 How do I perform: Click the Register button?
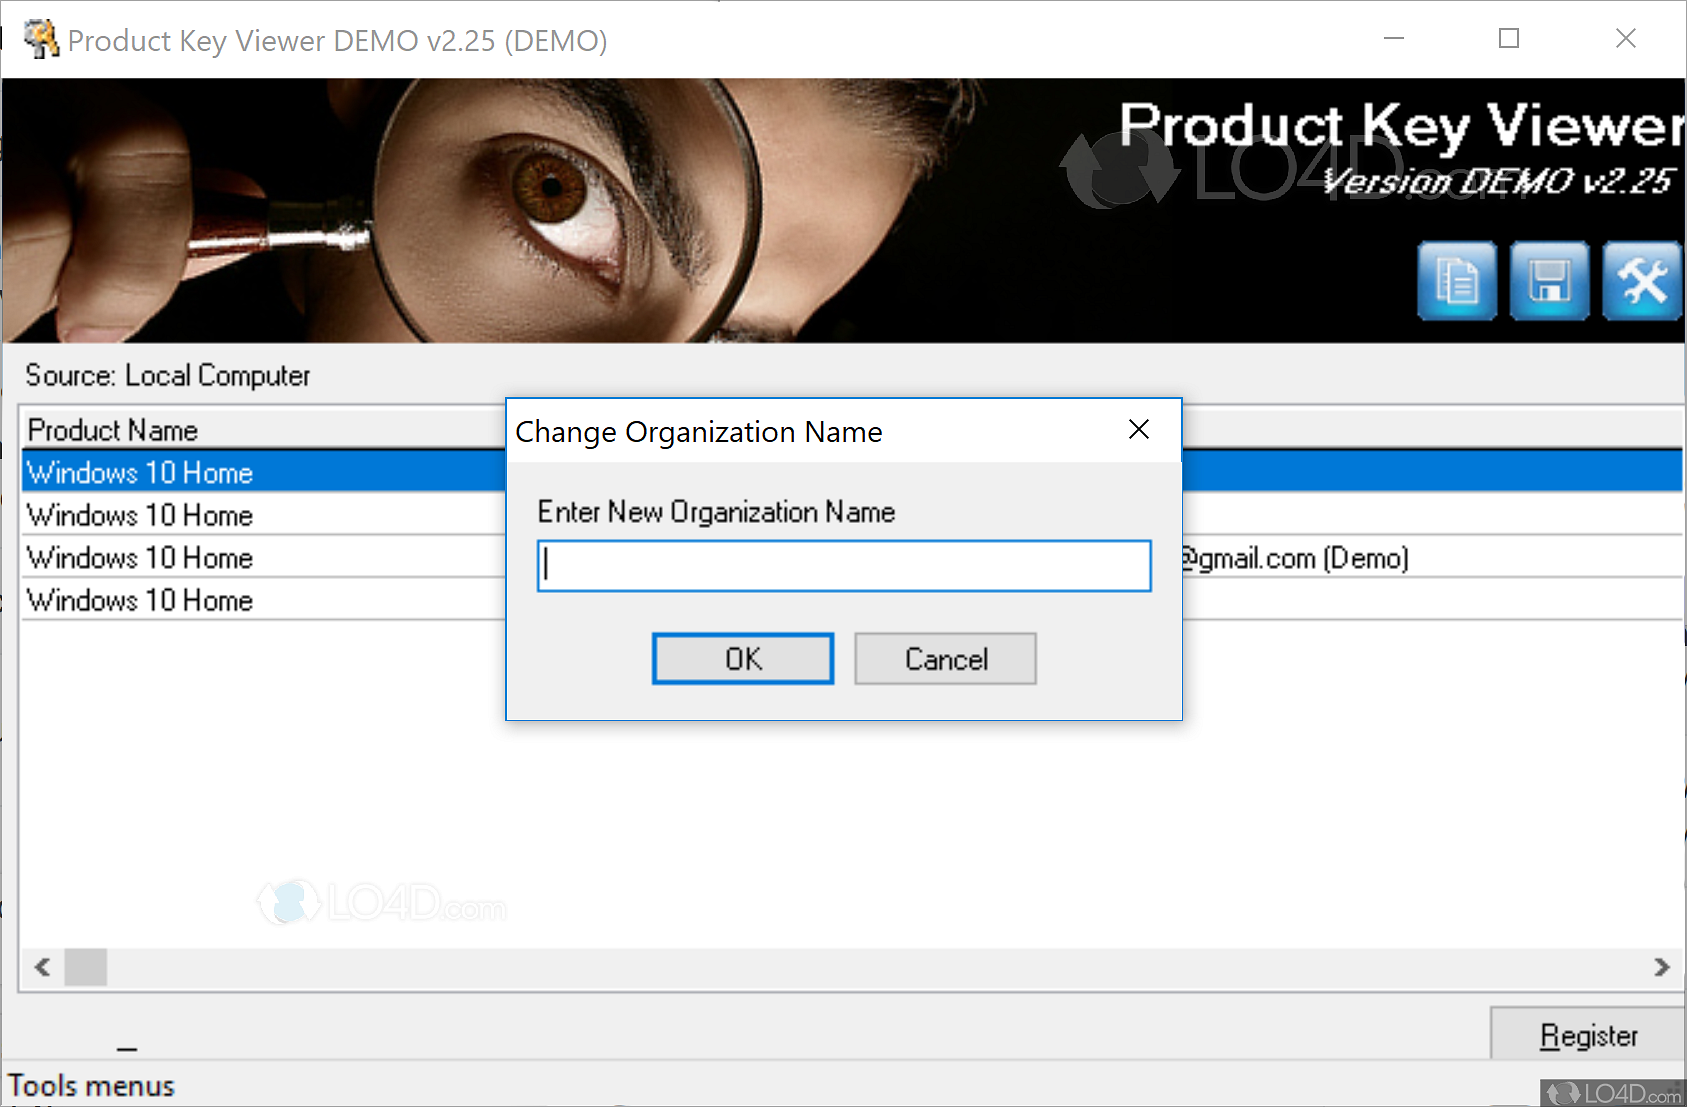tap(1588, 1035)
